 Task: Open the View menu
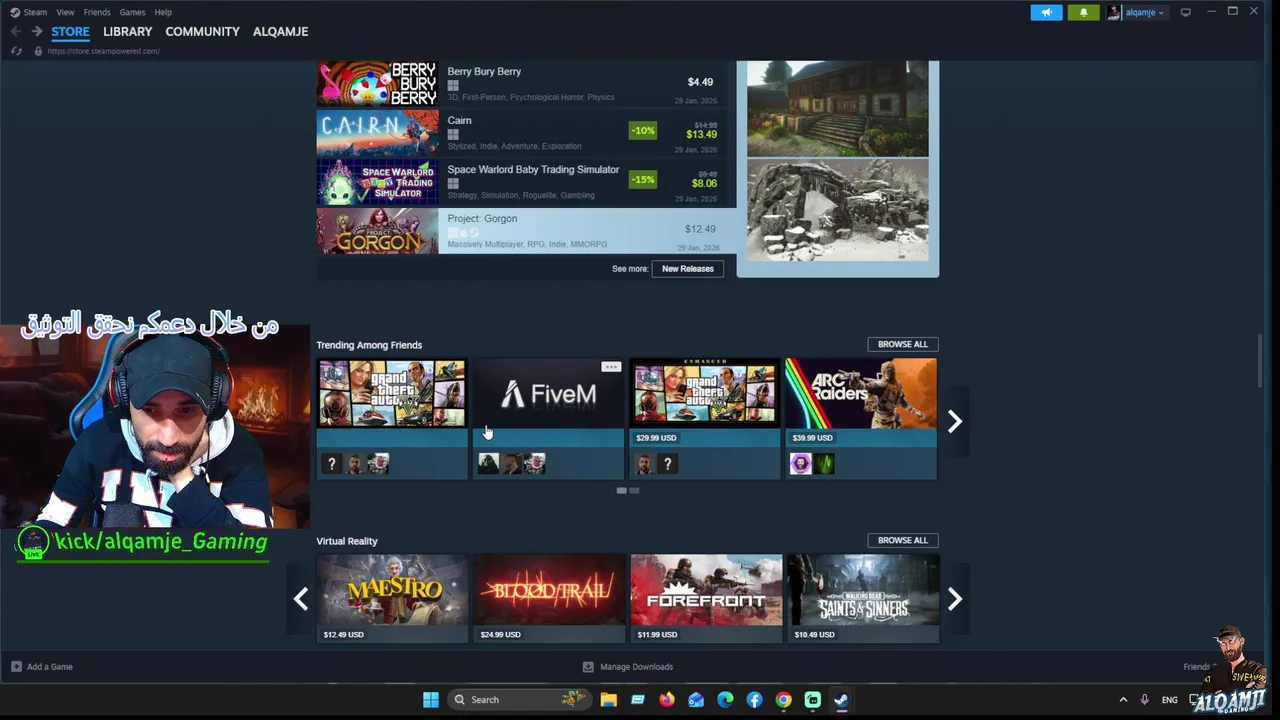[x=65, y=12]
